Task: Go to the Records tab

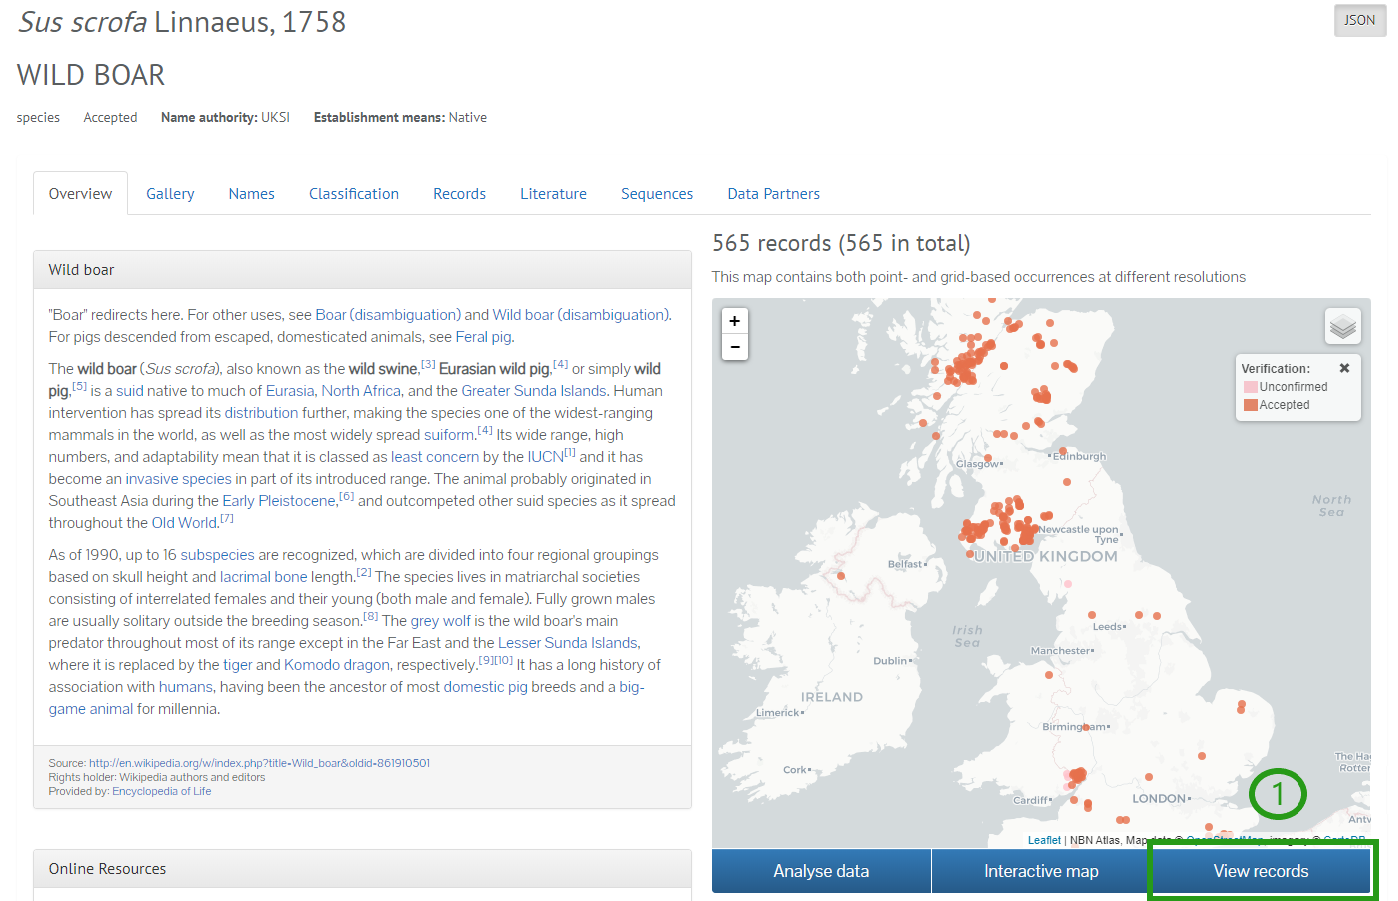Action: 459,194
